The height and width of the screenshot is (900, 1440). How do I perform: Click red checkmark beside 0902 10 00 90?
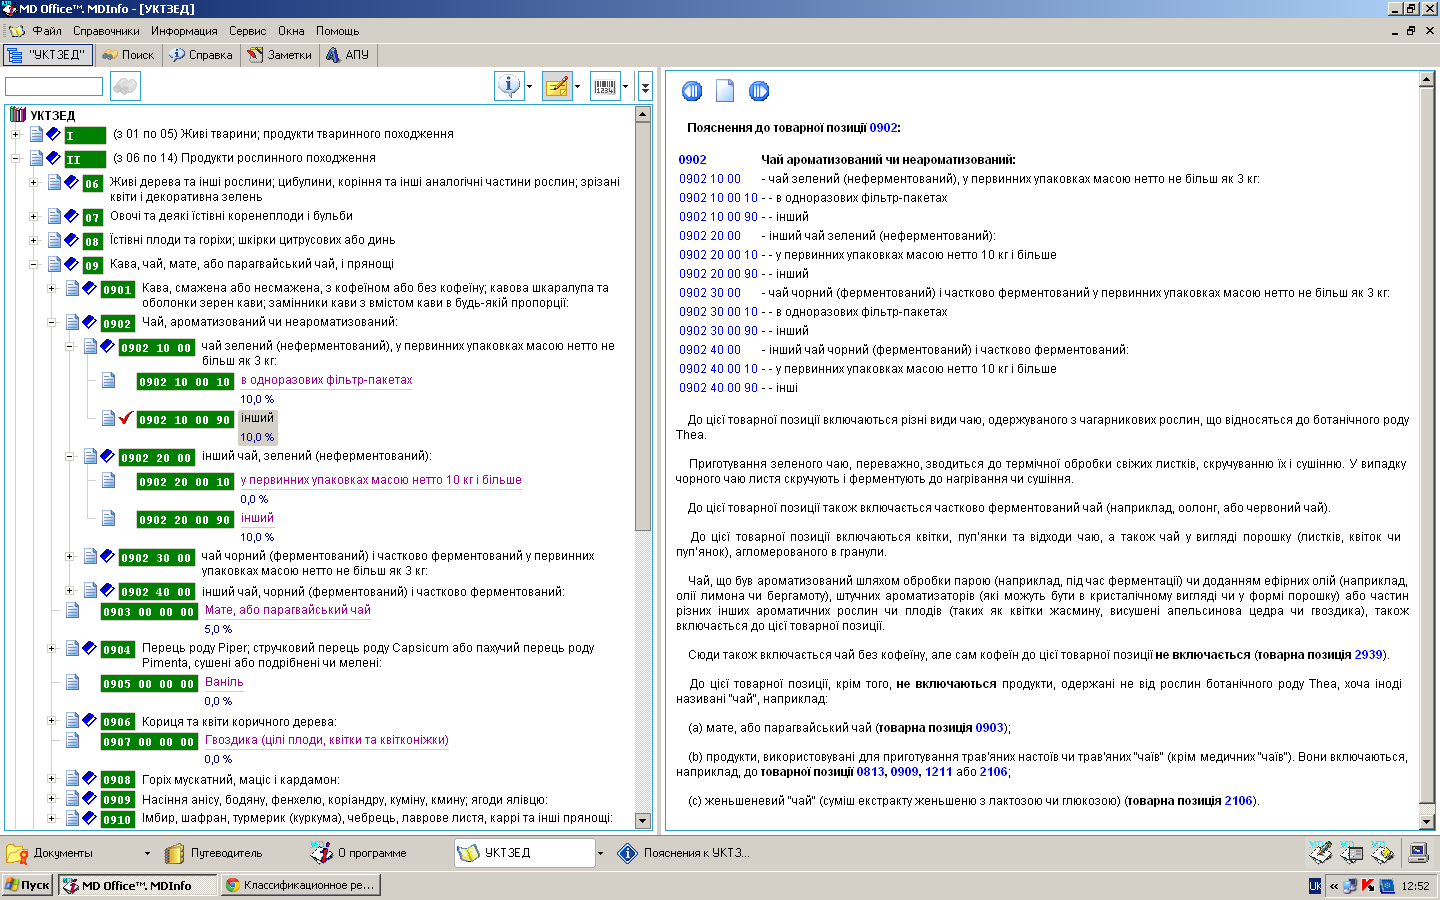coord(125,418)
